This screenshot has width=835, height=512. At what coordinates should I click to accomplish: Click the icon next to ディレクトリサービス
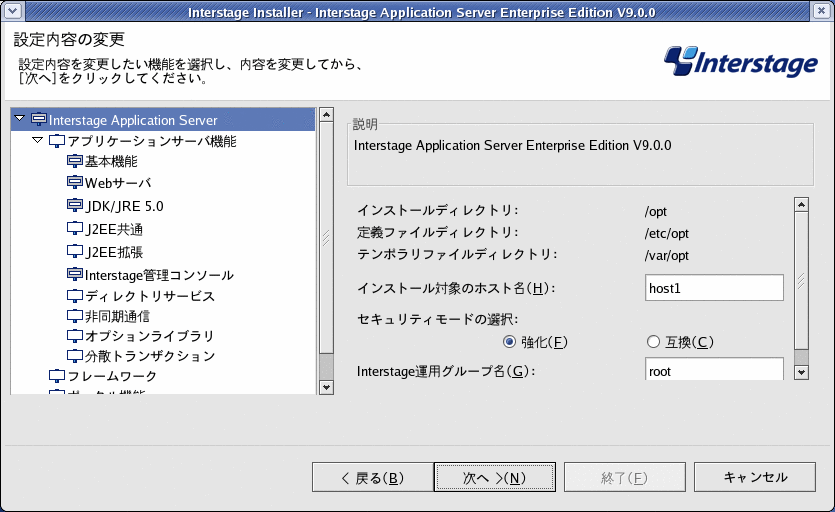pos(75,296)
